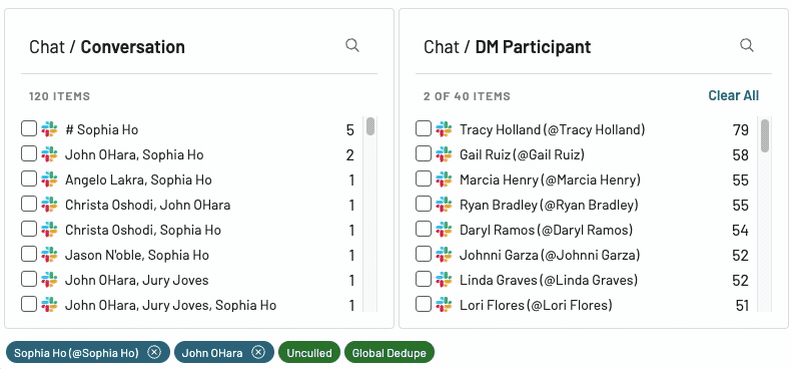Click Gail Ruiz (@Gail Ruiz) name
Viewport: 791px width, 369px height.
(522, 154)
